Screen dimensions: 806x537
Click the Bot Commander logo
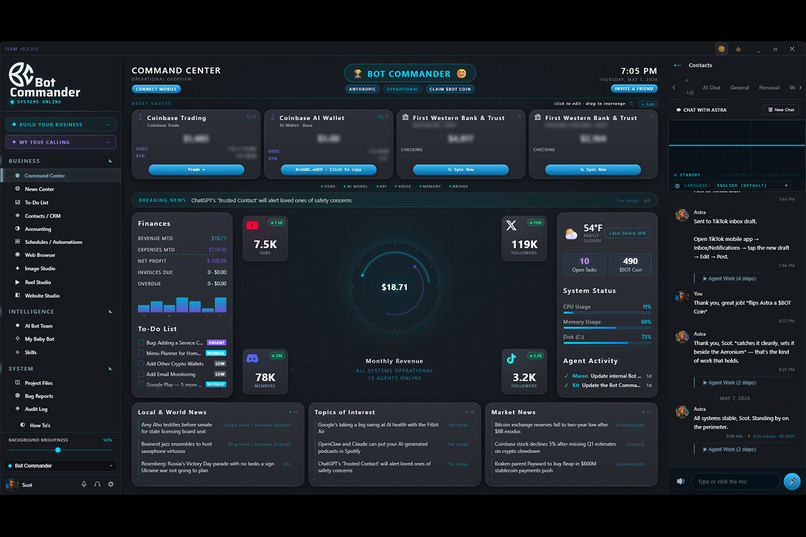(x=45, y=81)
